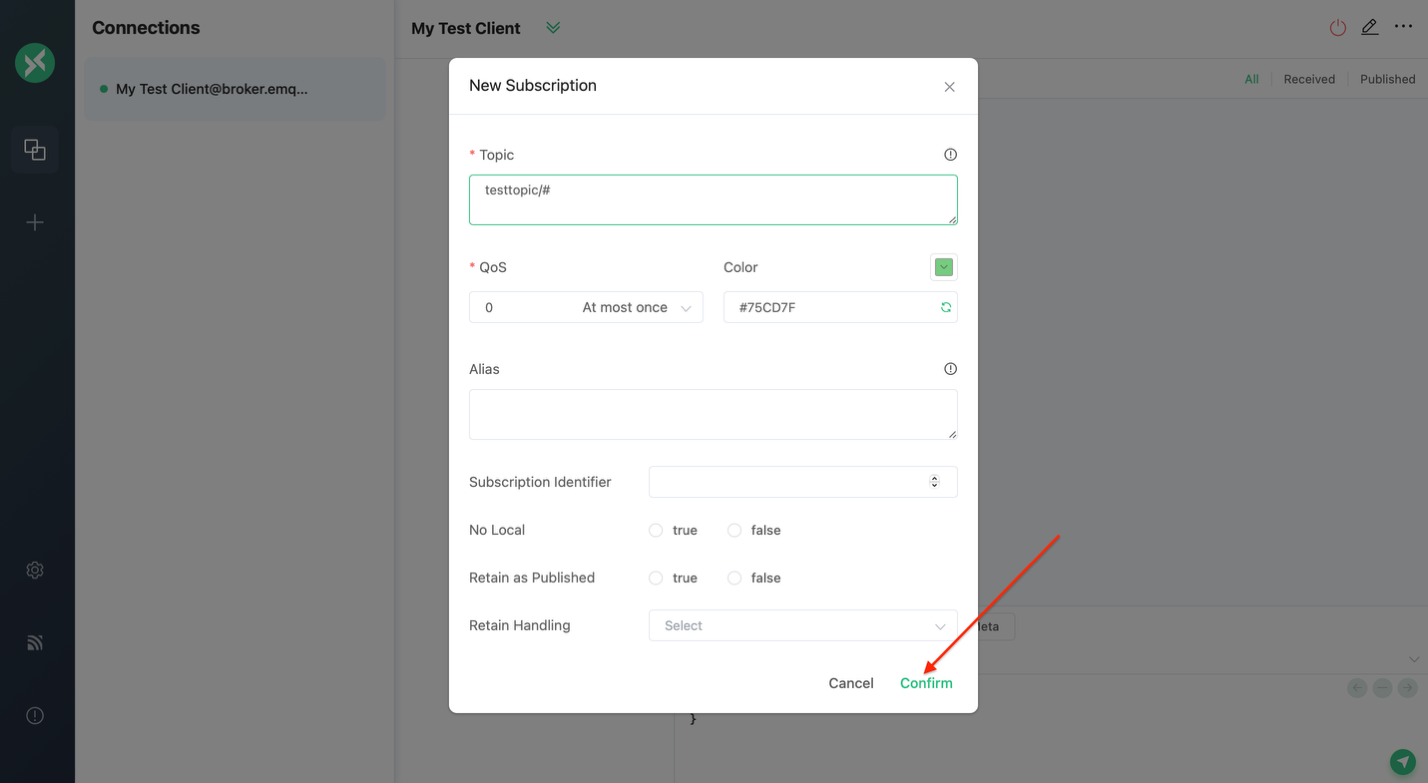
Task: Click the info icon next to Alias
Action: pyautogui.click(x=950, y=369)
